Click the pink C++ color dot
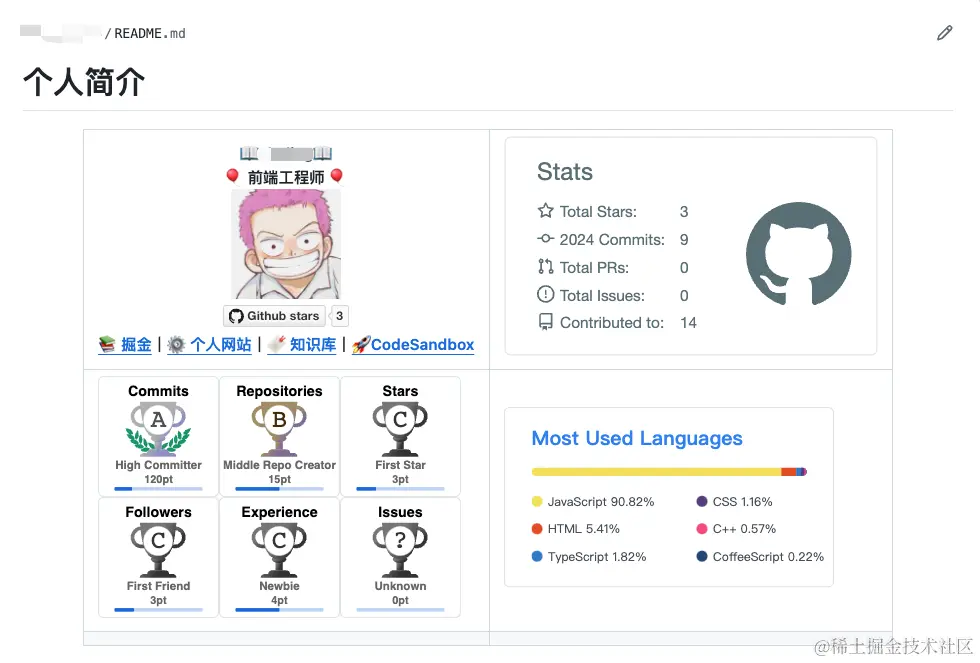980x663 pixels. [702, 529]
